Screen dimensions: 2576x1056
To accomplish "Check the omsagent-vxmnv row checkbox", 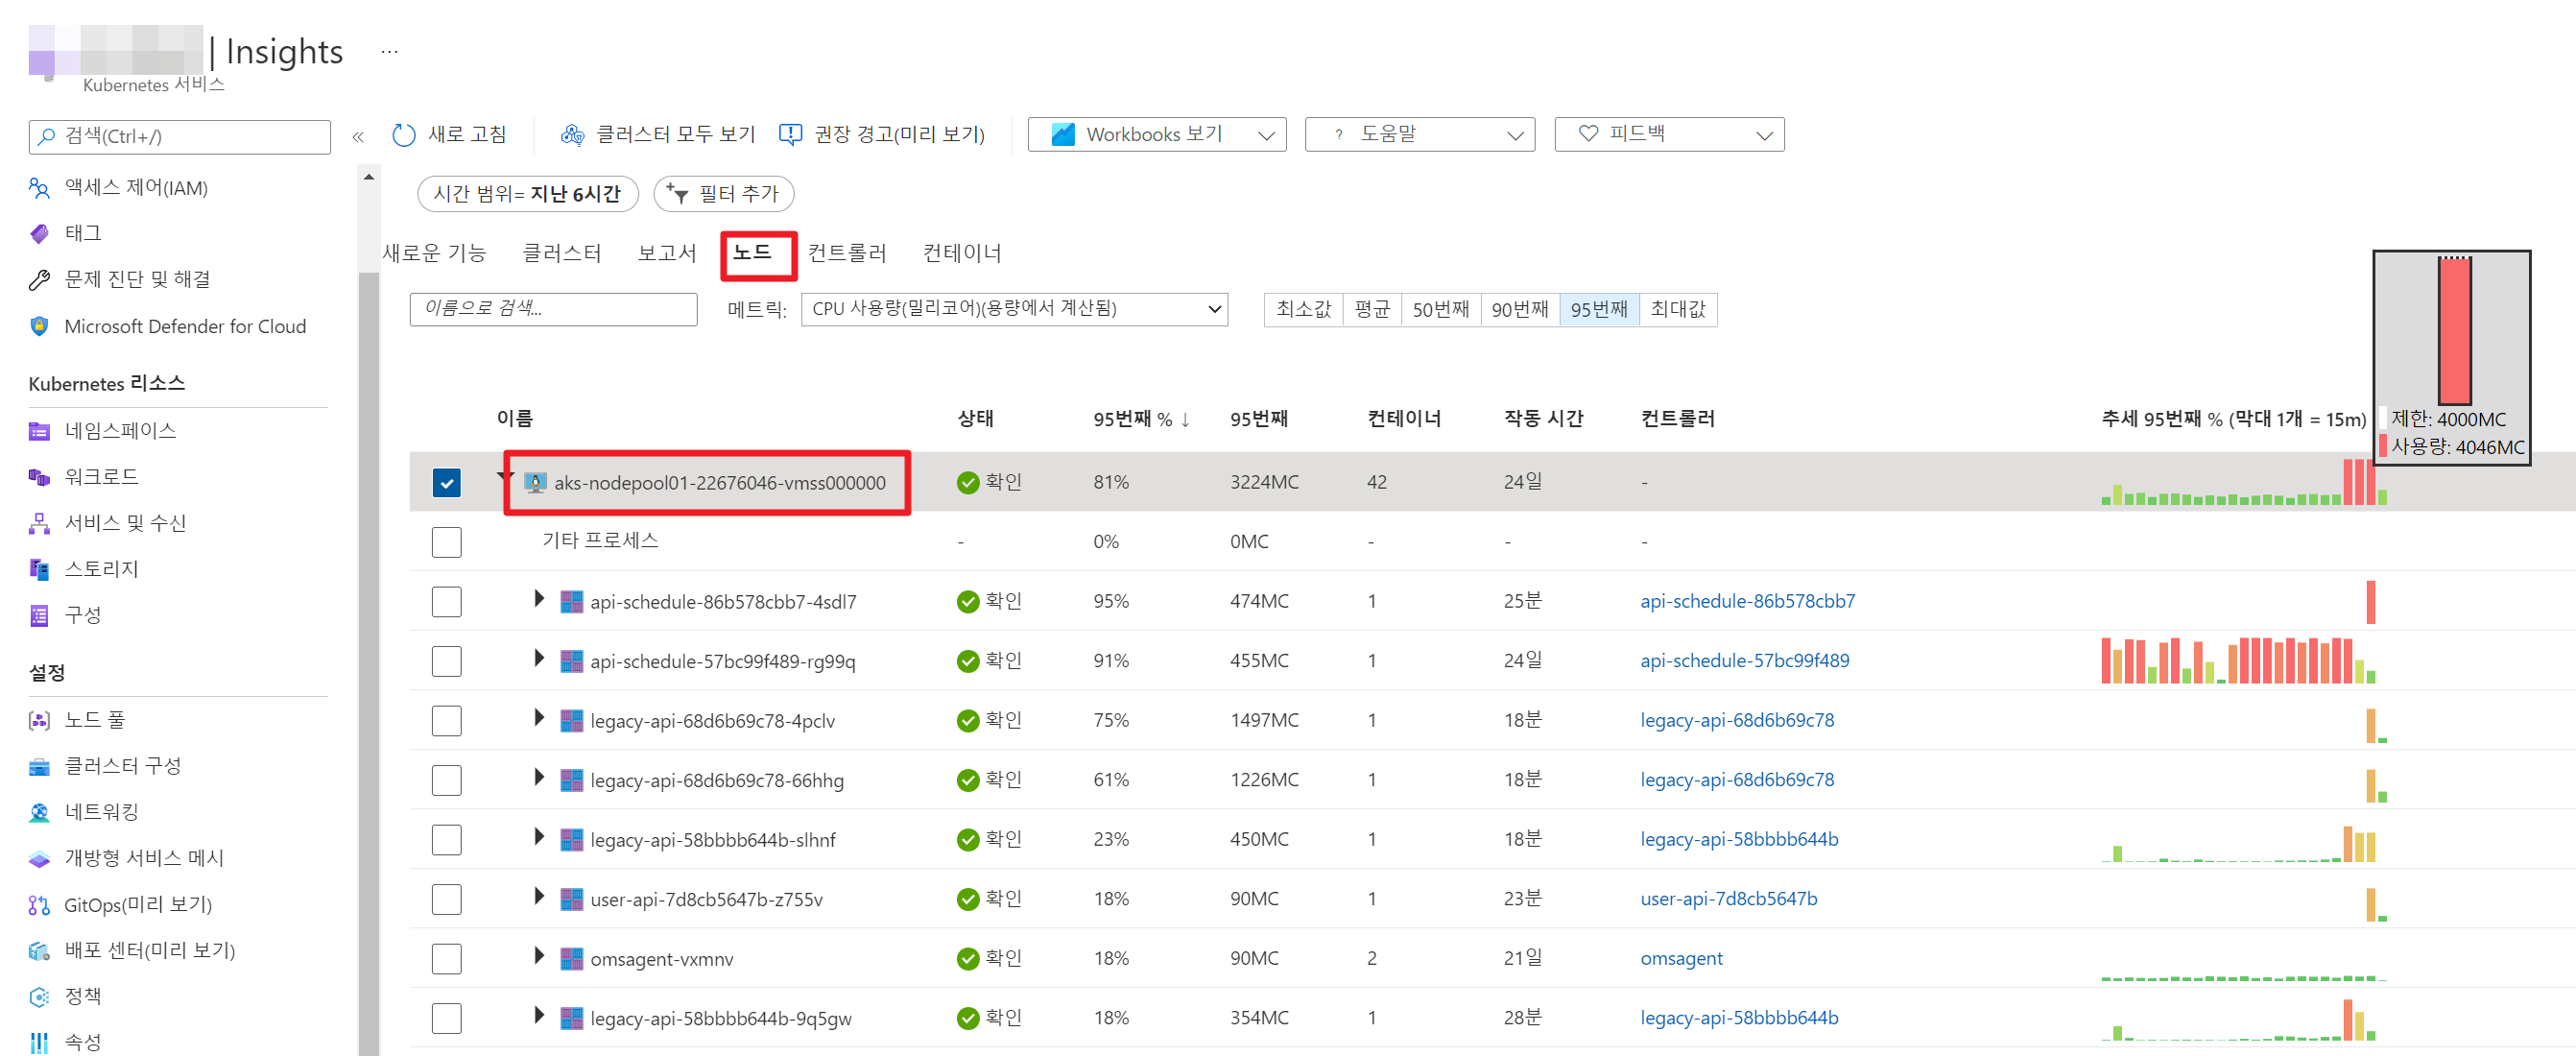I will coord(447,959).
